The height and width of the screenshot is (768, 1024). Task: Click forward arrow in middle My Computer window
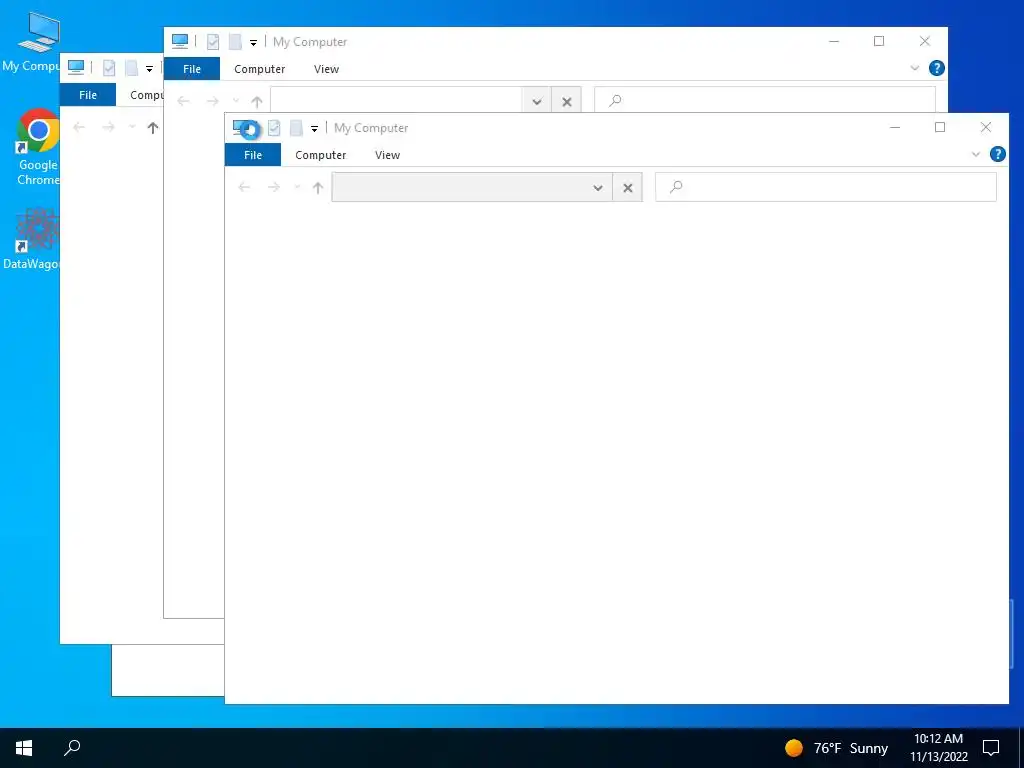point(213,101)
